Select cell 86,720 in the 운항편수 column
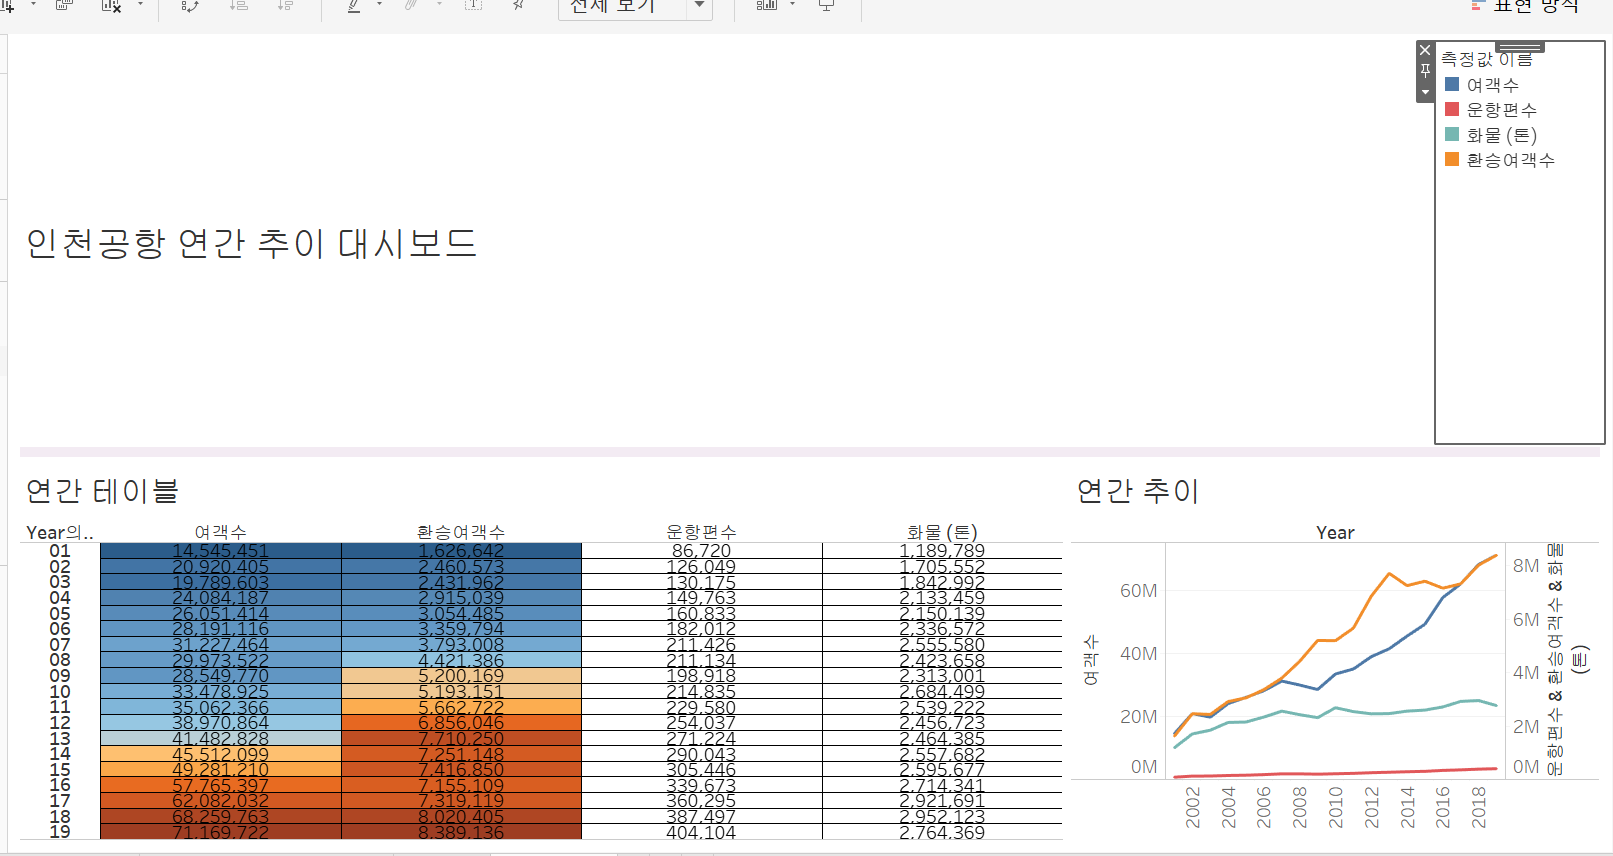This screenshot has height=856, width=1613. click(701, 551)
